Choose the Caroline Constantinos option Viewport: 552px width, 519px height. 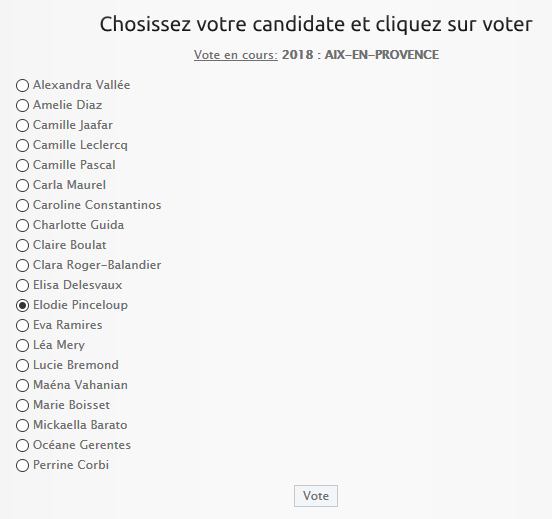[22, 206]
